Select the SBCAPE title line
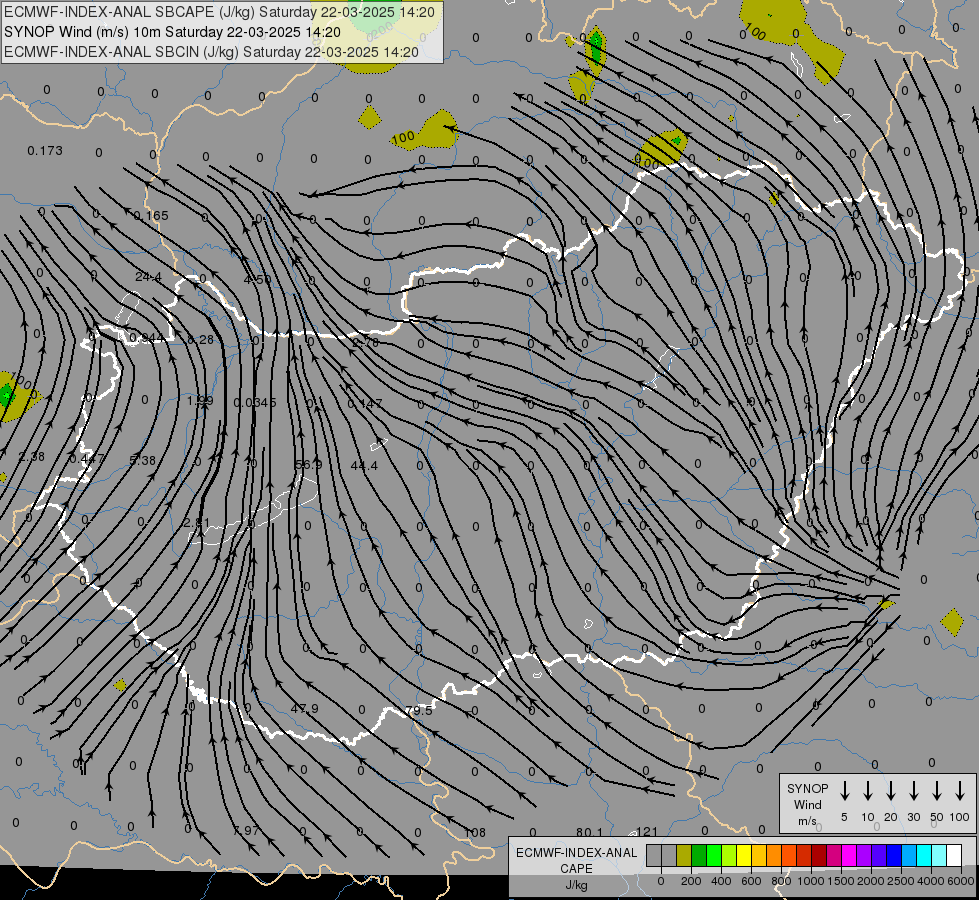 (219, 12)
